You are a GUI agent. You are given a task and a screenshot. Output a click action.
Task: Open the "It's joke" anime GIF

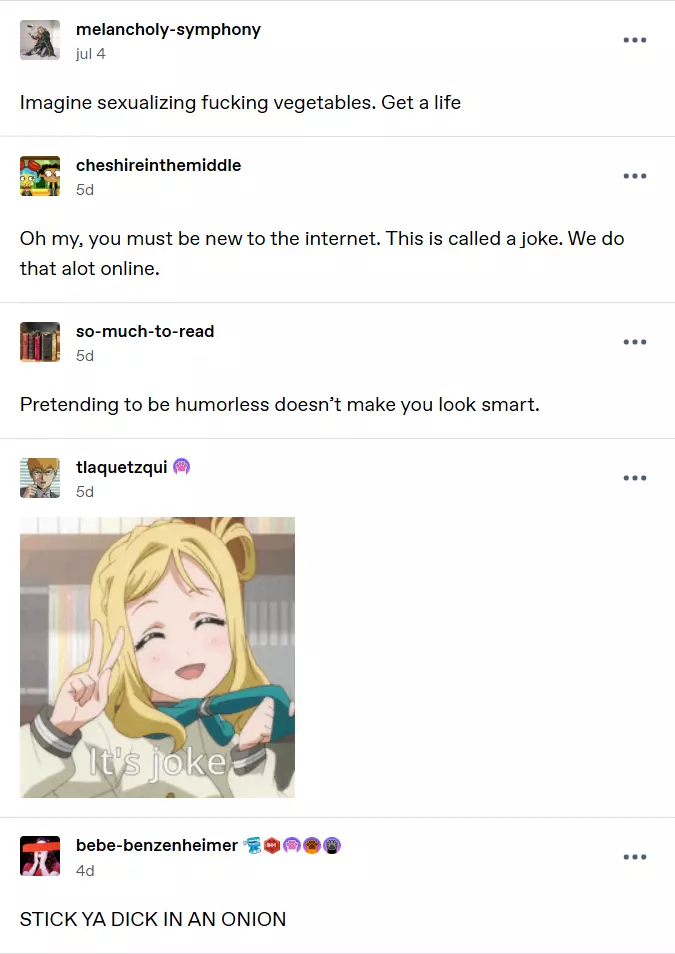coord(157,657)
